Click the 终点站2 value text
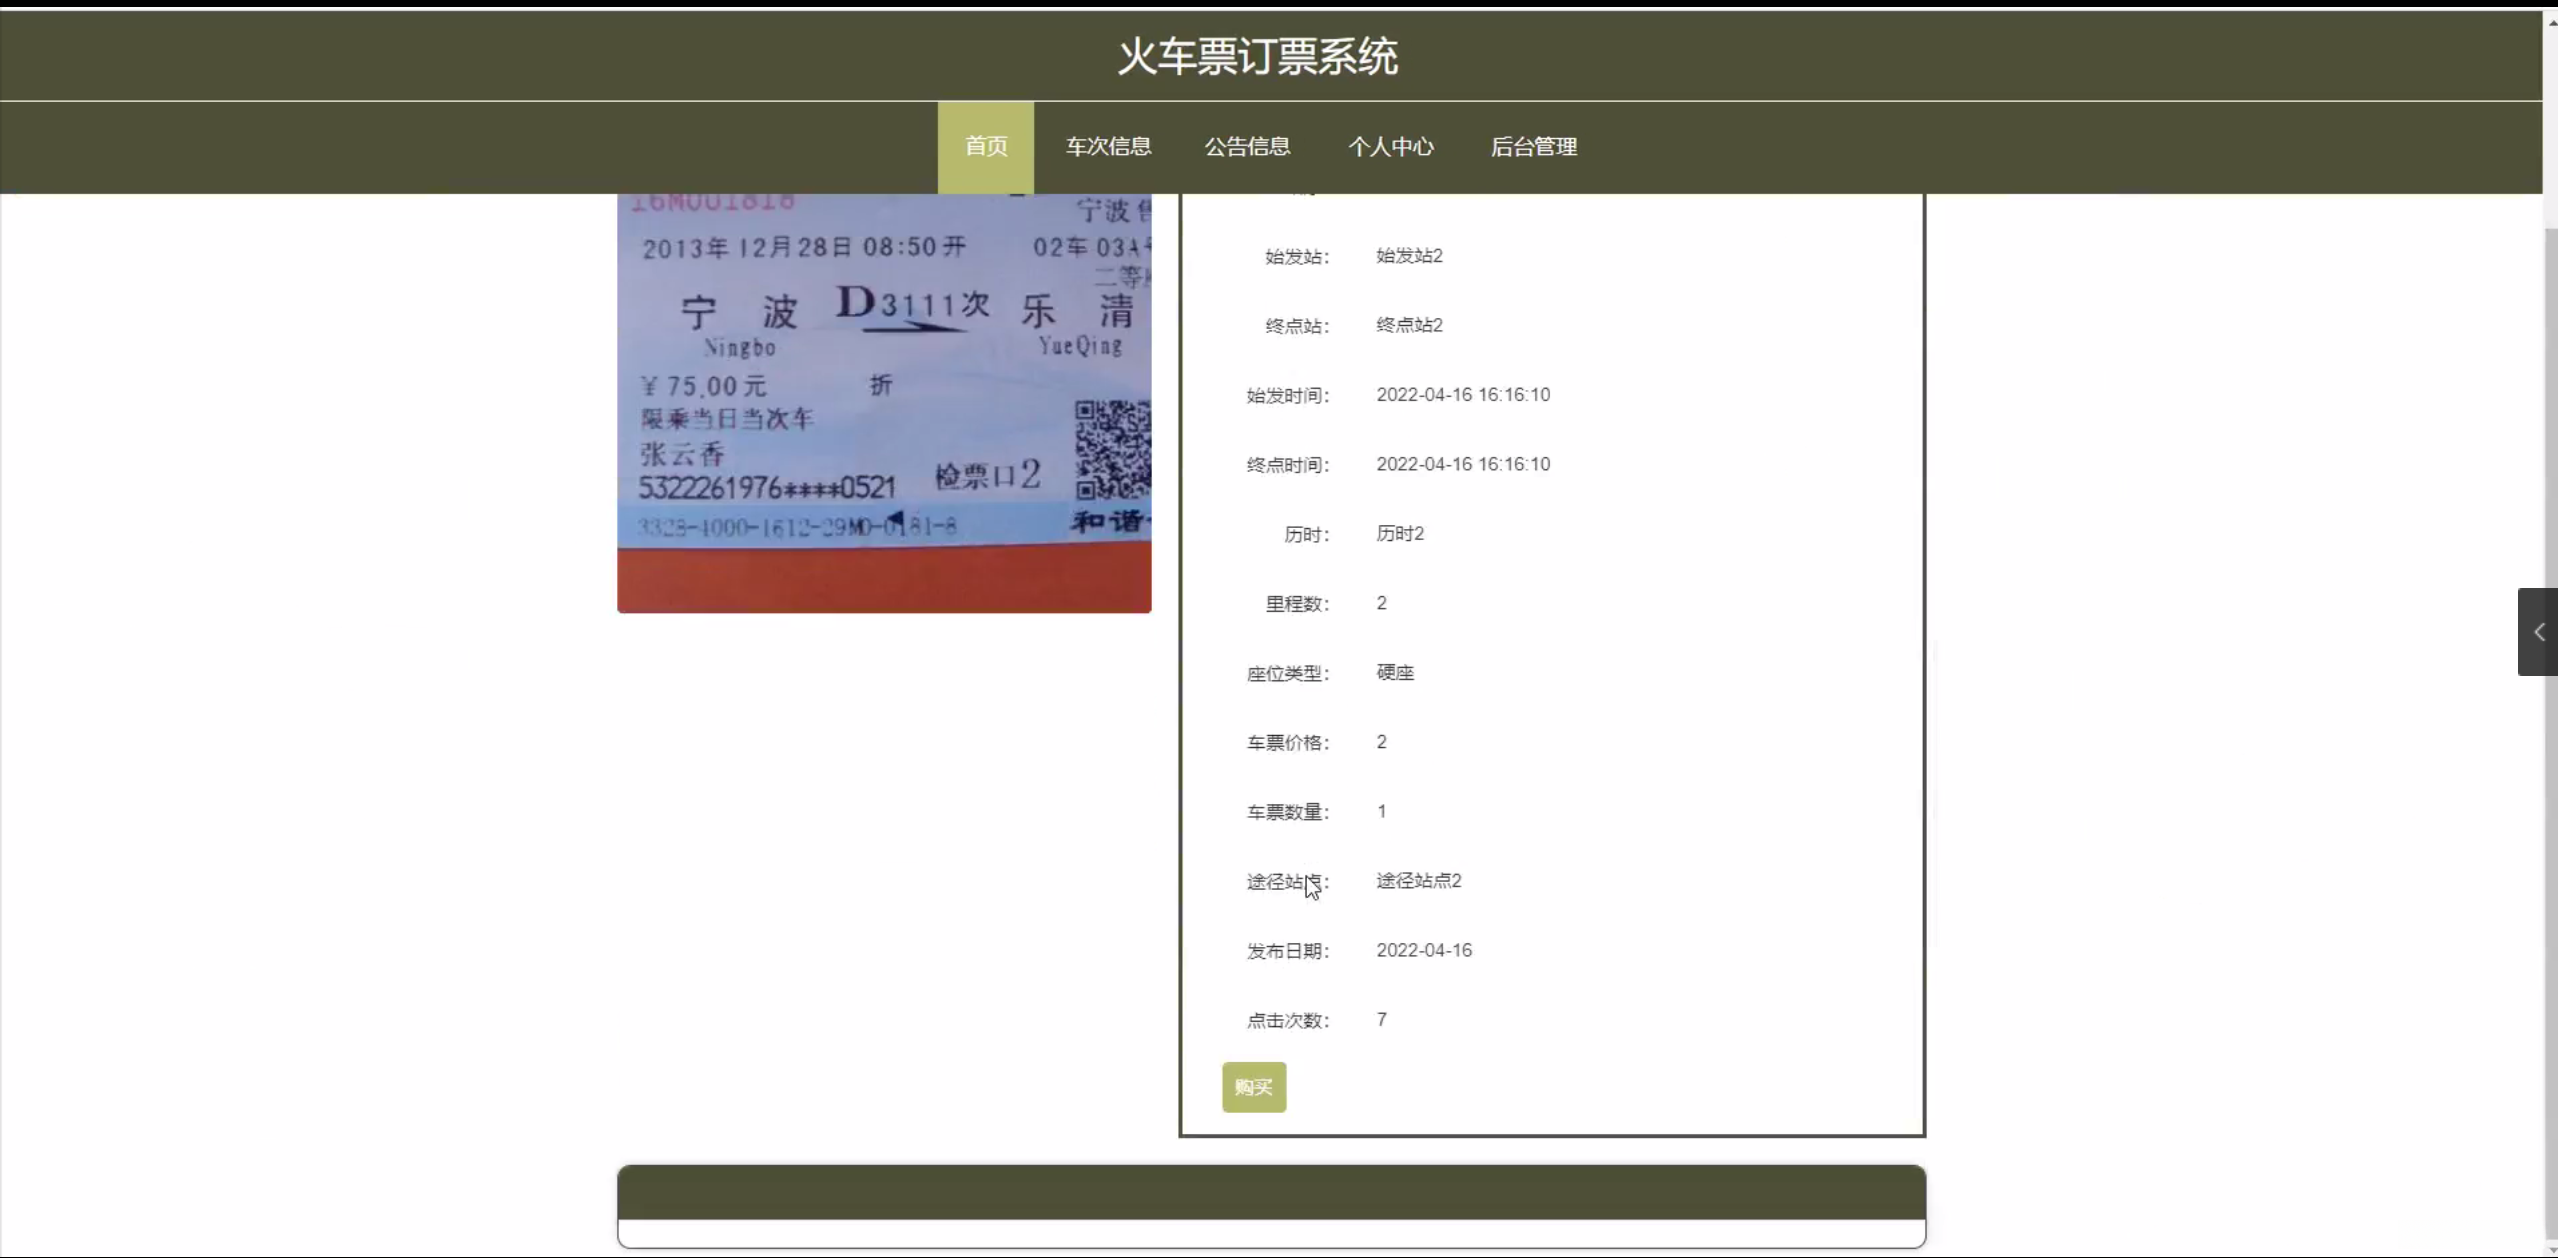Viewport: 2558px width, 1258px height. tap(1409, 325)
